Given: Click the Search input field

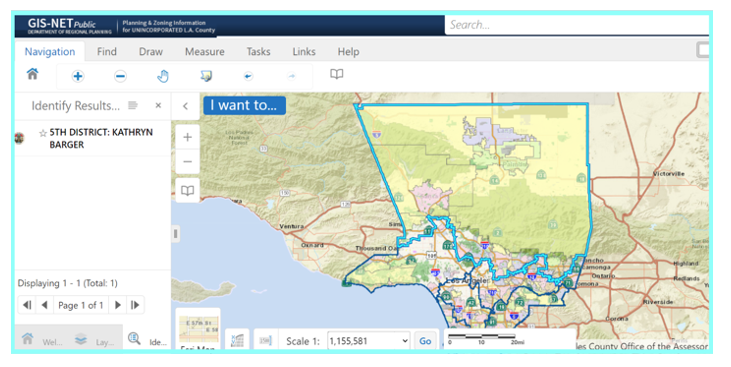Looking at the screenshot, I should pyautogui.click(x=577, y=25).
